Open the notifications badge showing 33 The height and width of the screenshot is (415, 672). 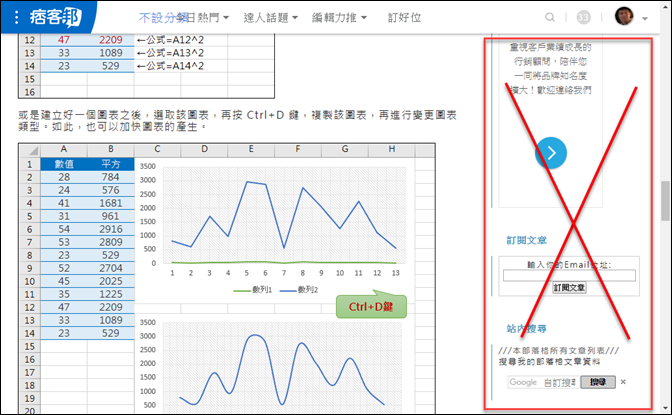[x=583, y=17]
